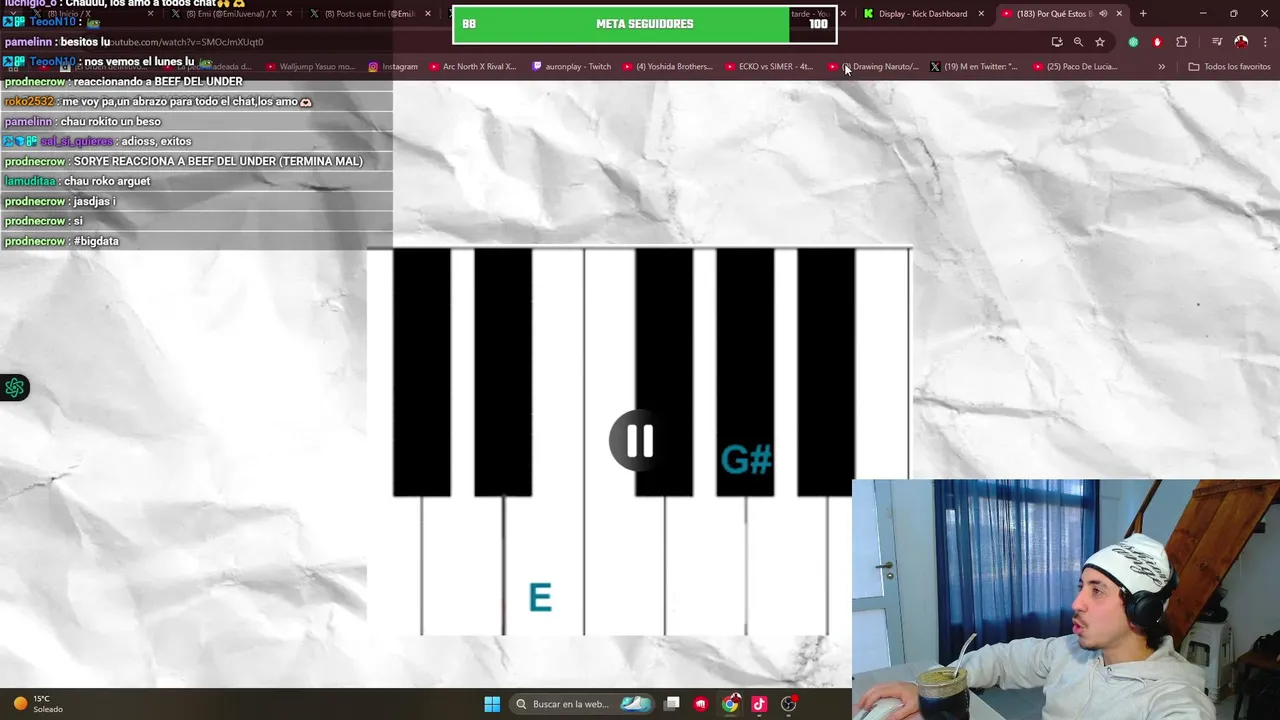Mute the YouTube tab via its speaker icon
The height and width of the screenshot is (720, 1280).
tap(1103, 14)
